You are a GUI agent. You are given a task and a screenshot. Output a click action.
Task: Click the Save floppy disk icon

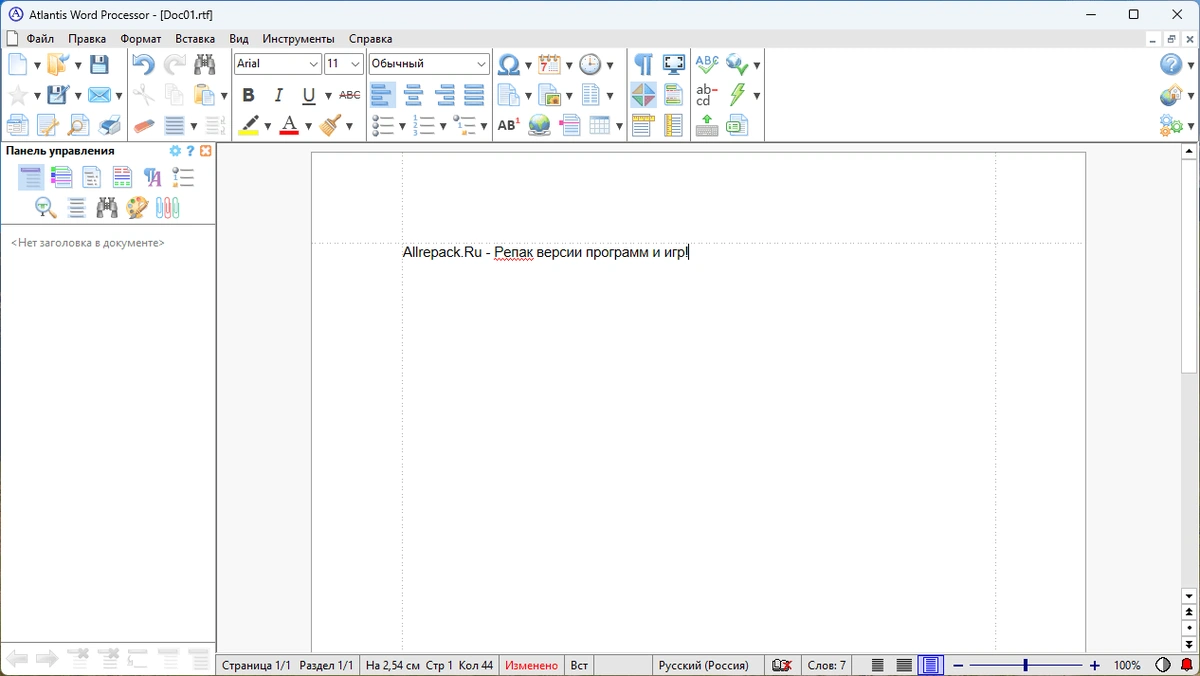pos(99,64)
